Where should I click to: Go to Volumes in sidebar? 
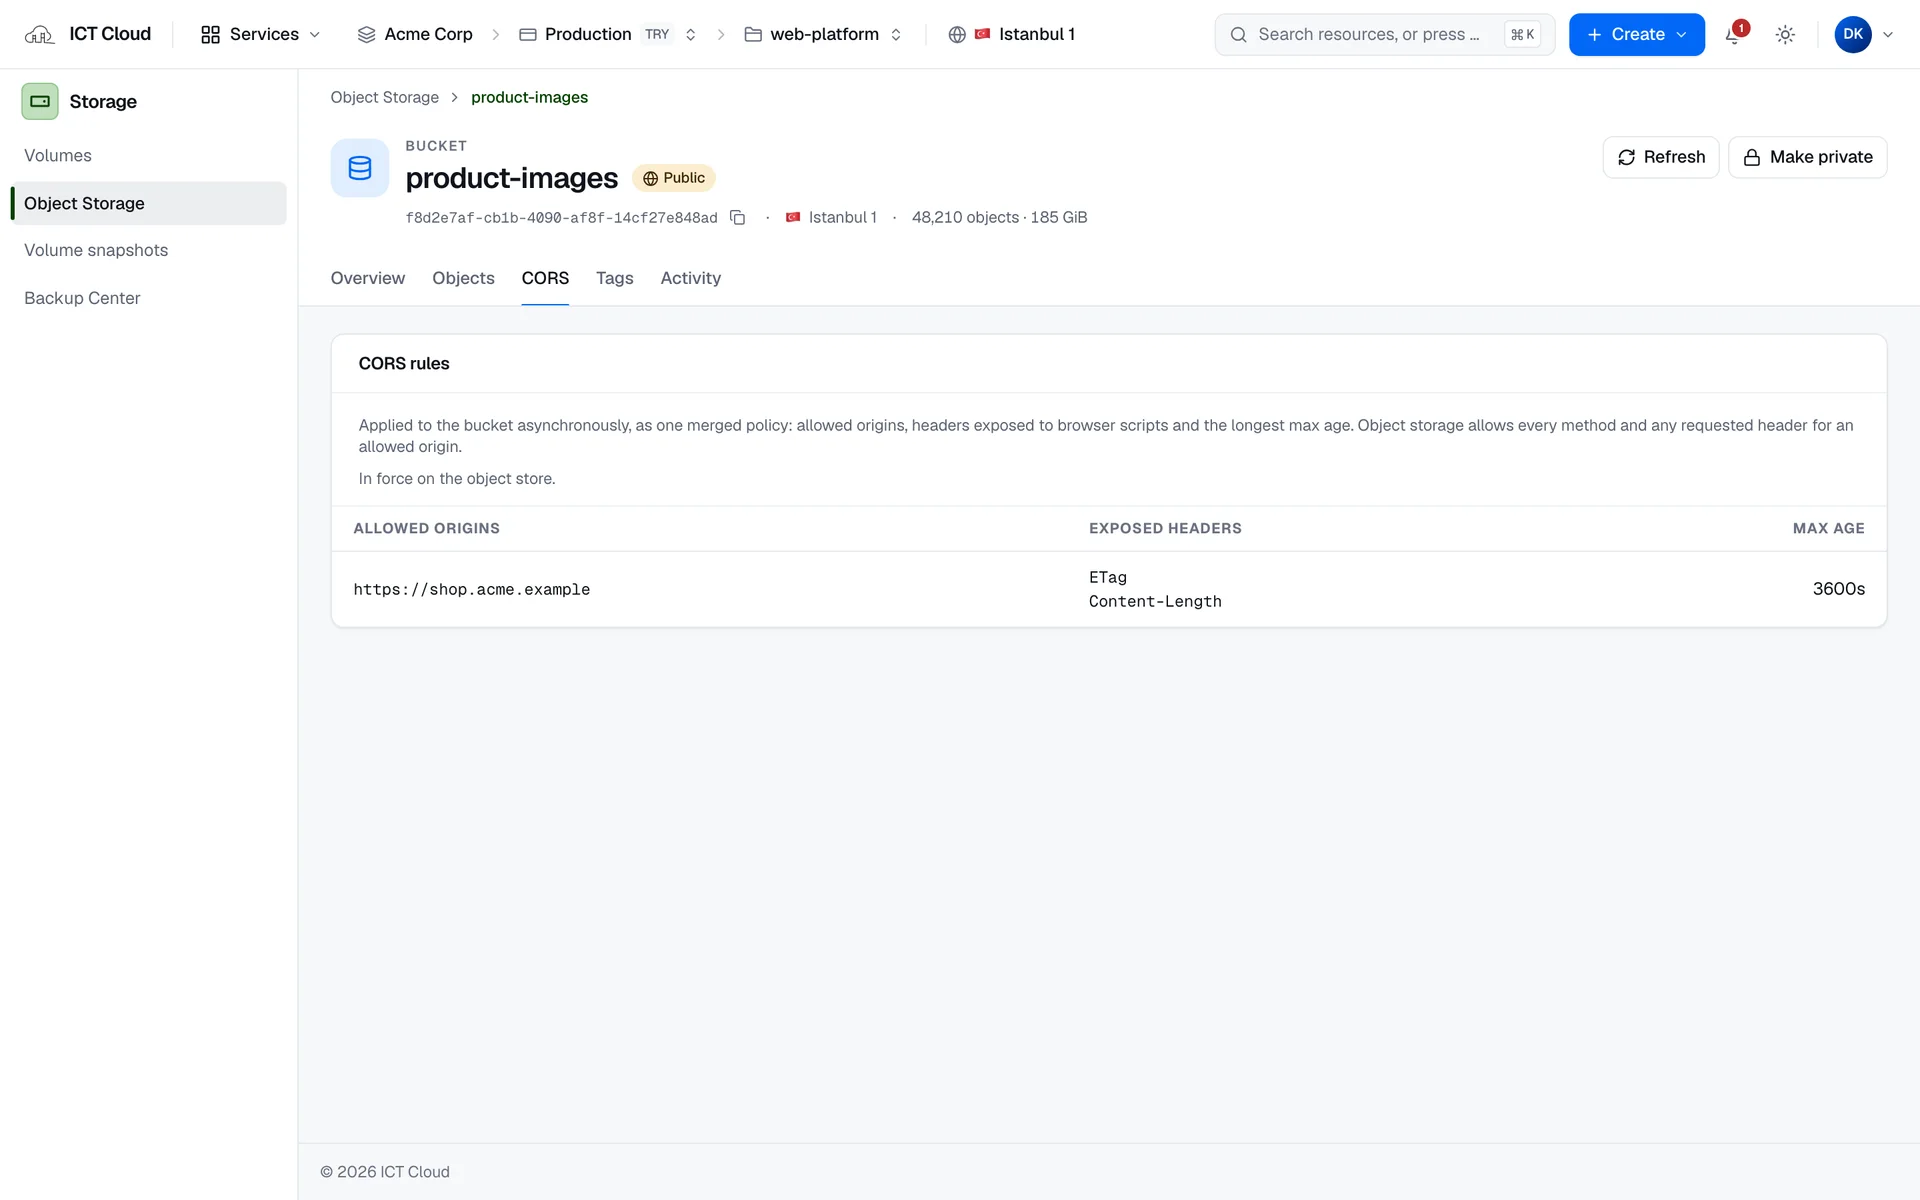pyautogui.click(x=148, y=156)
